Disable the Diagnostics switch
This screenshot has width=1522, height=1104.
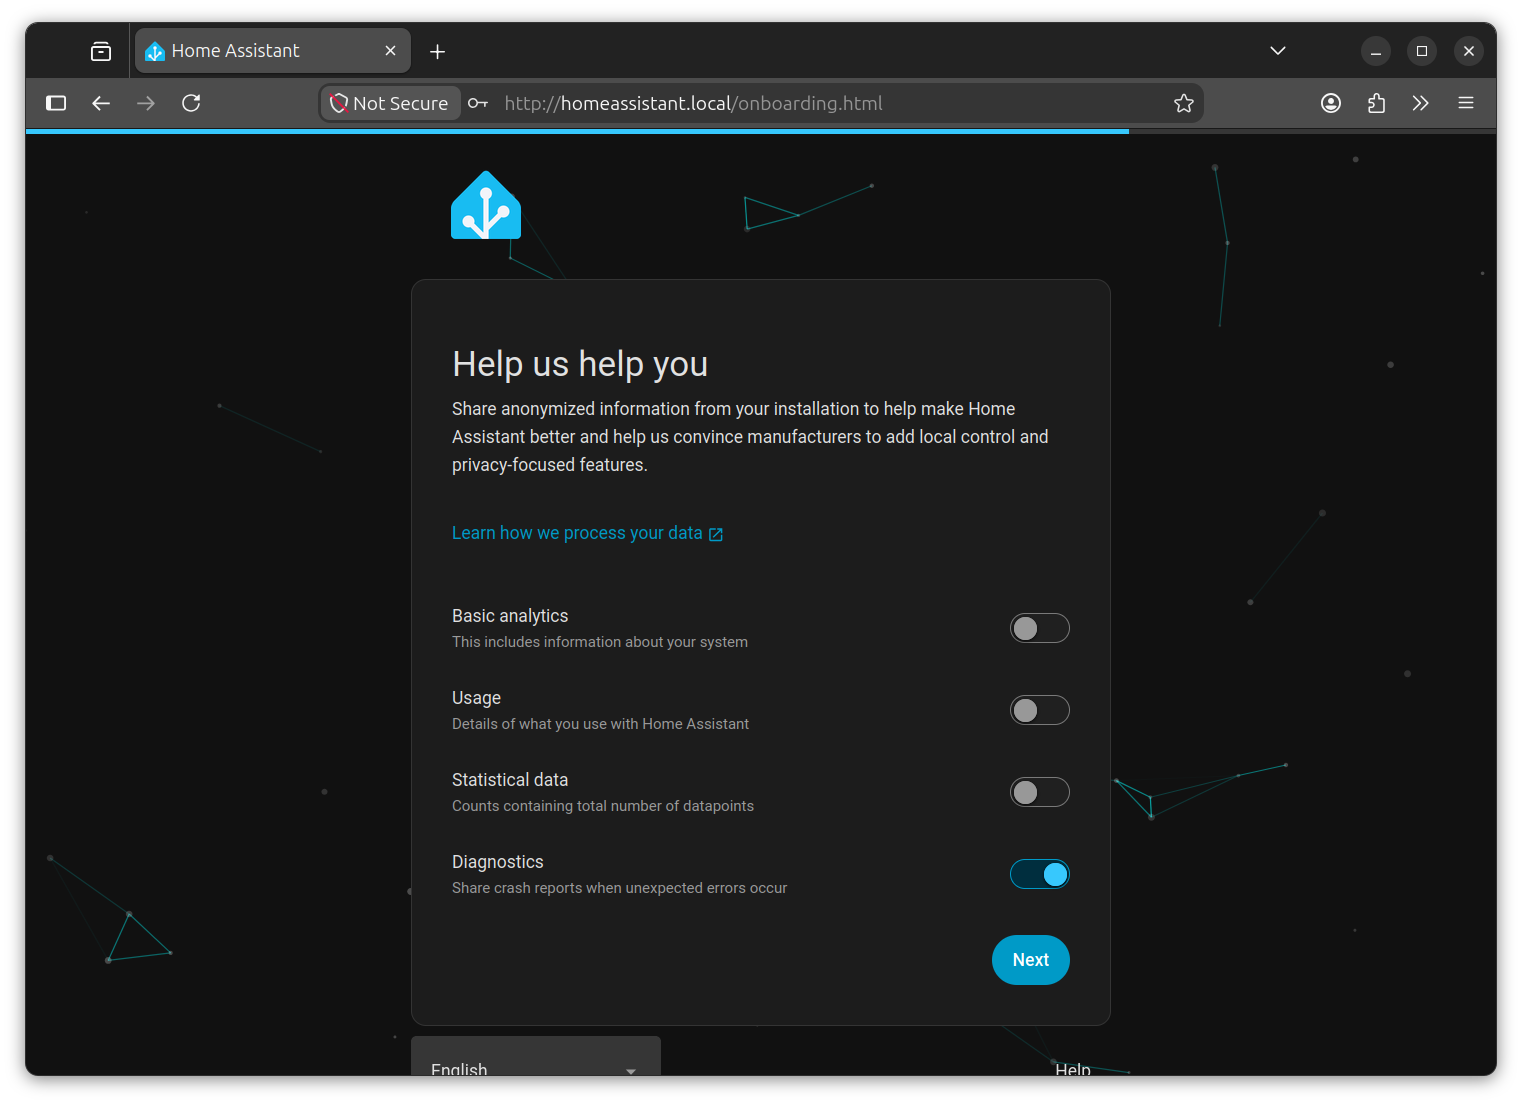1040,874
